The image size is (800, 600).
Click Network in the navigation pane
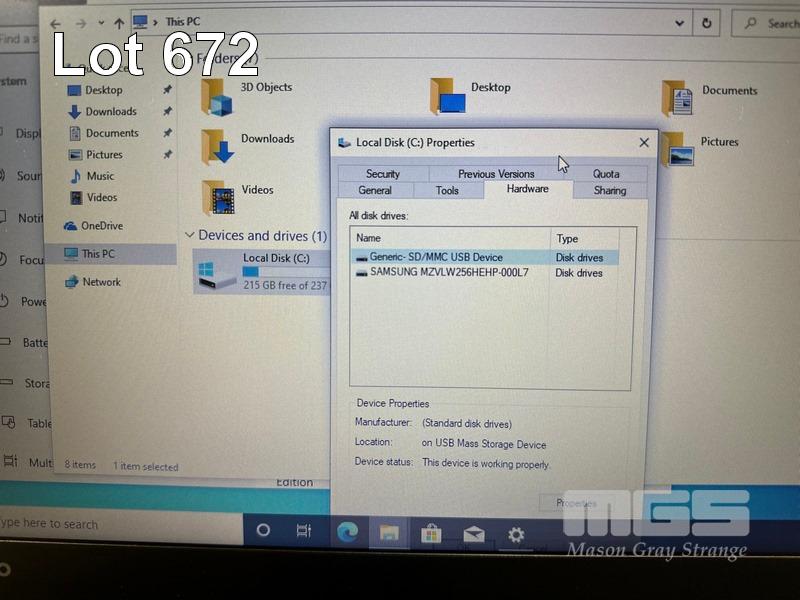pos(100,282)
